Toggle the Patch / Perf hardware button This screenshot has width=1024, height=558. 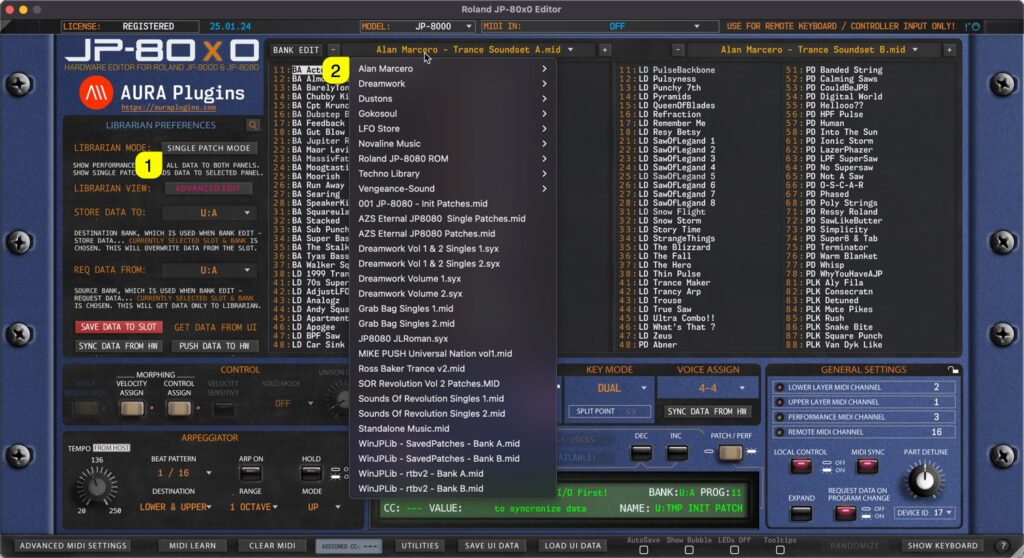point(730,452)
